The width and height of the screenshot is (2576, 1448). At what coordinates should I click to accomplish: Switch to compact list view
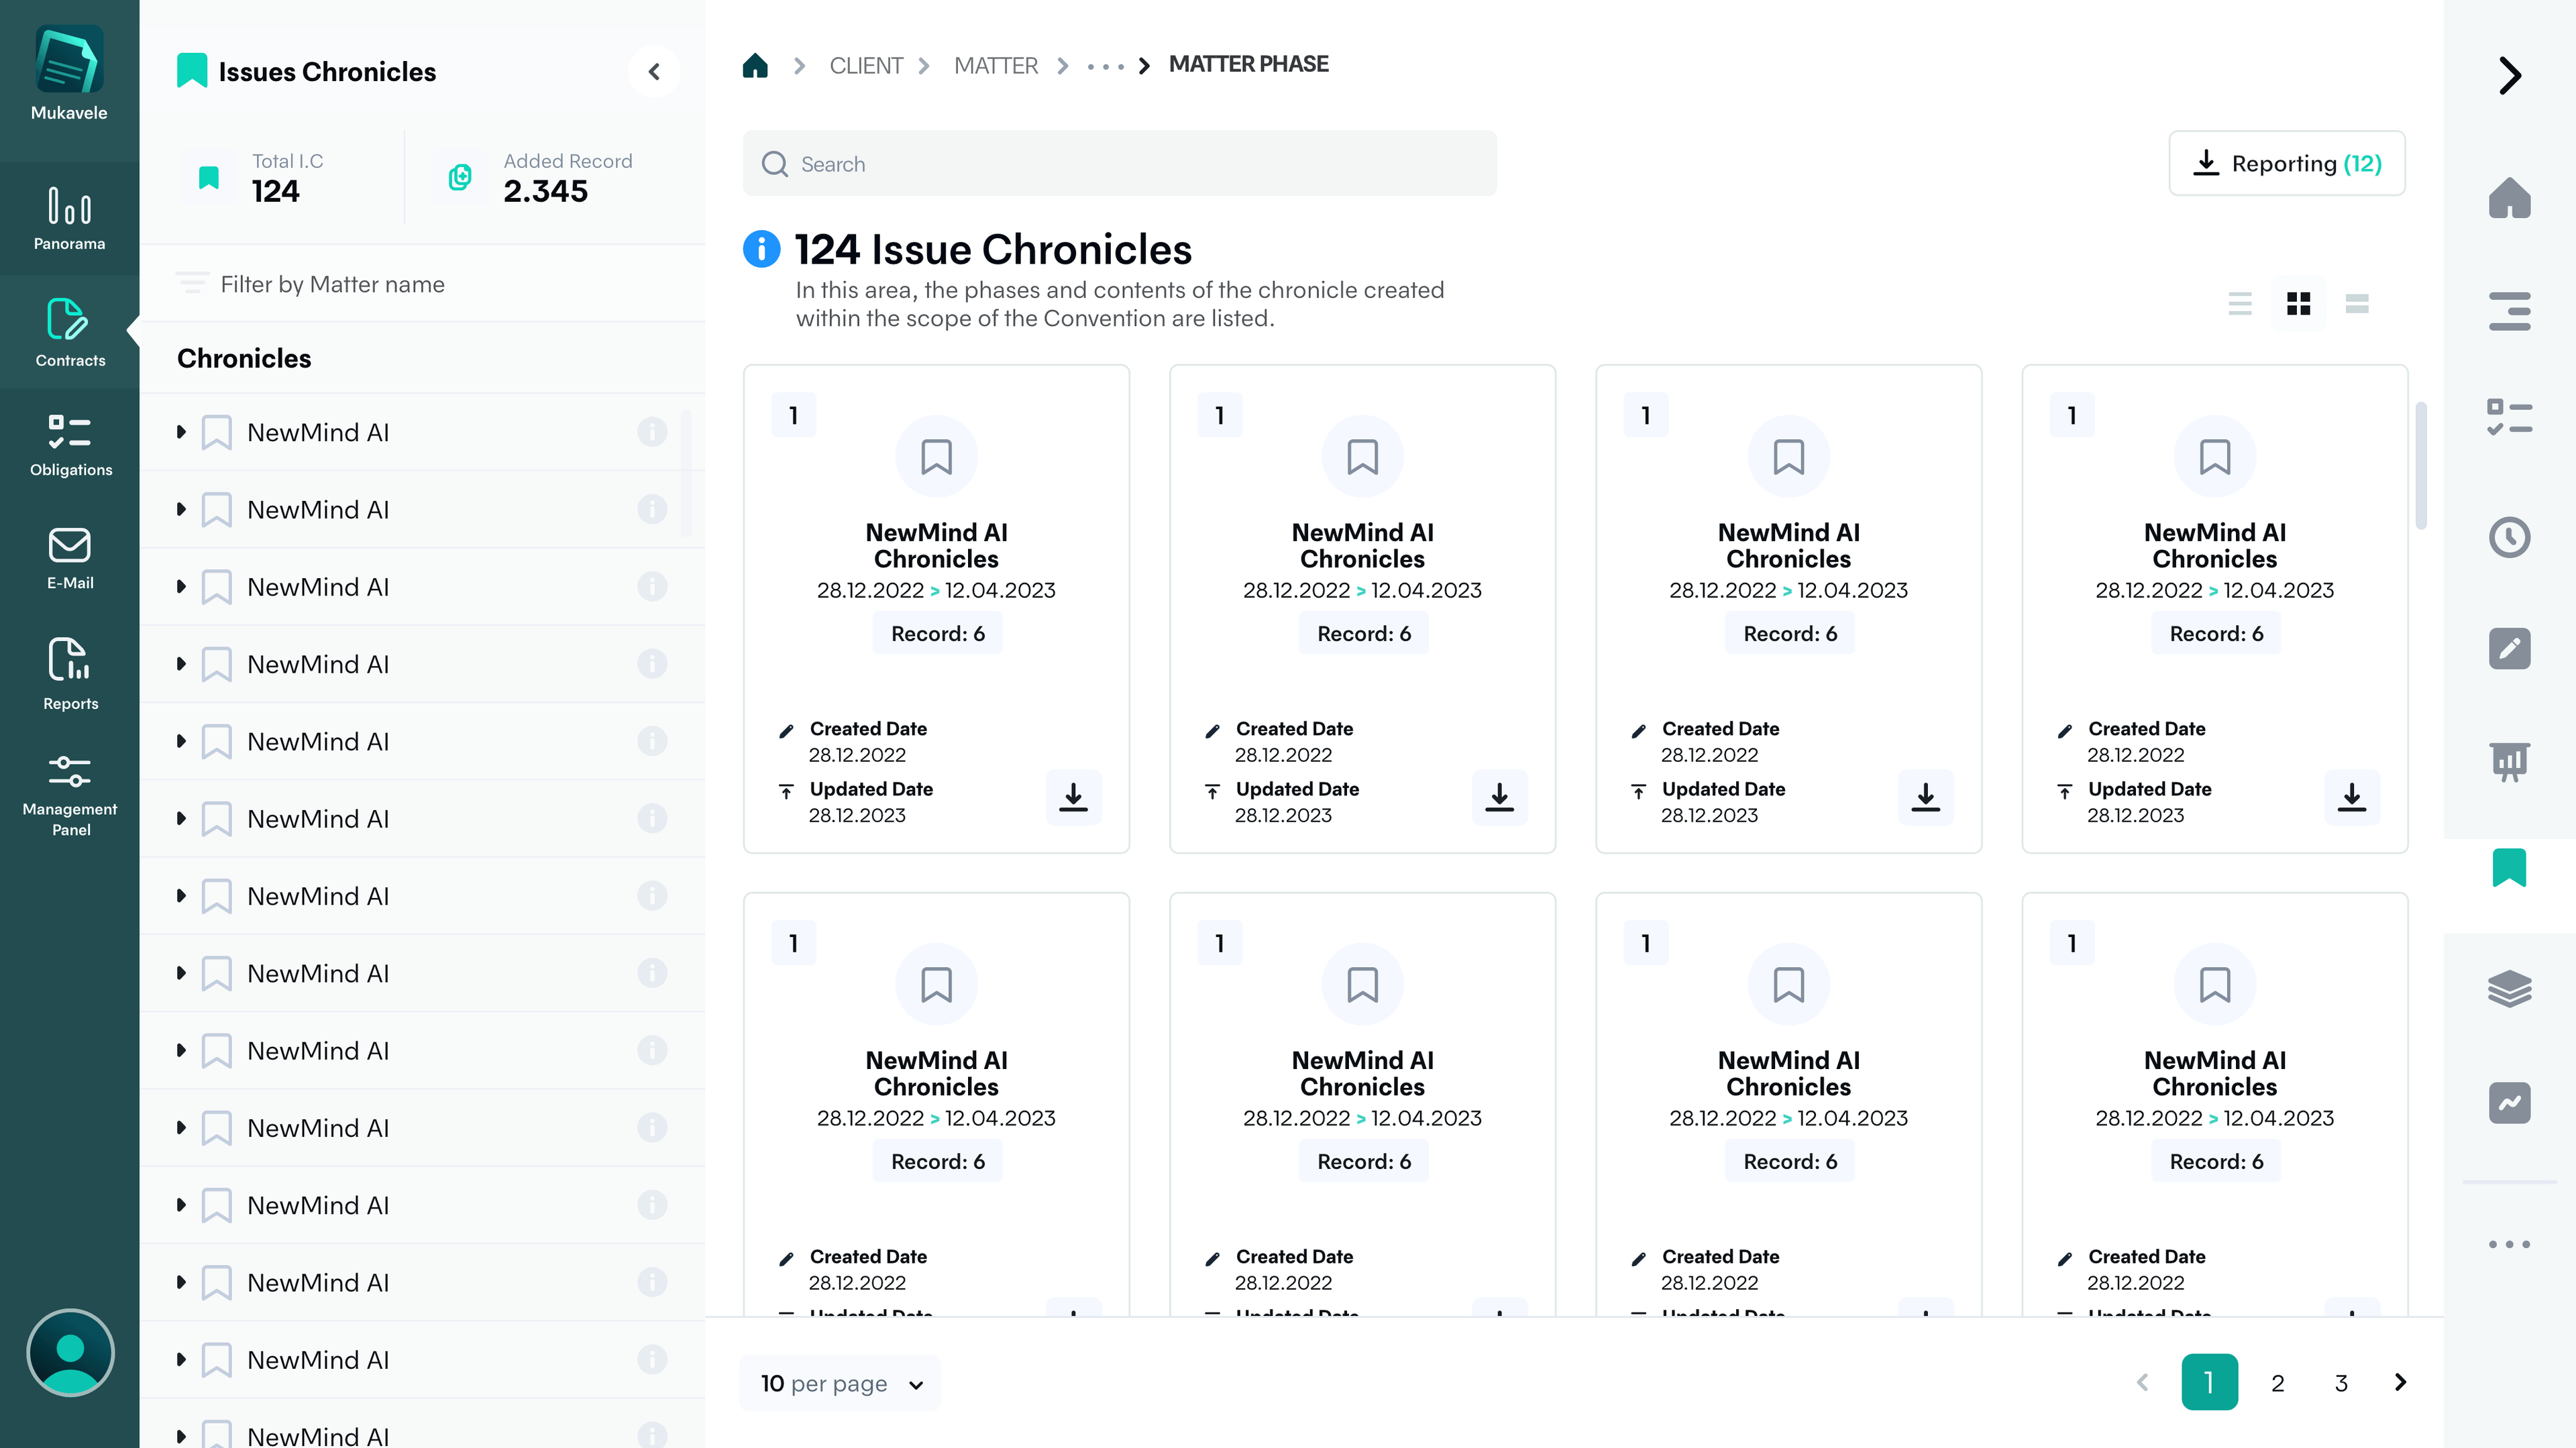2240,304
